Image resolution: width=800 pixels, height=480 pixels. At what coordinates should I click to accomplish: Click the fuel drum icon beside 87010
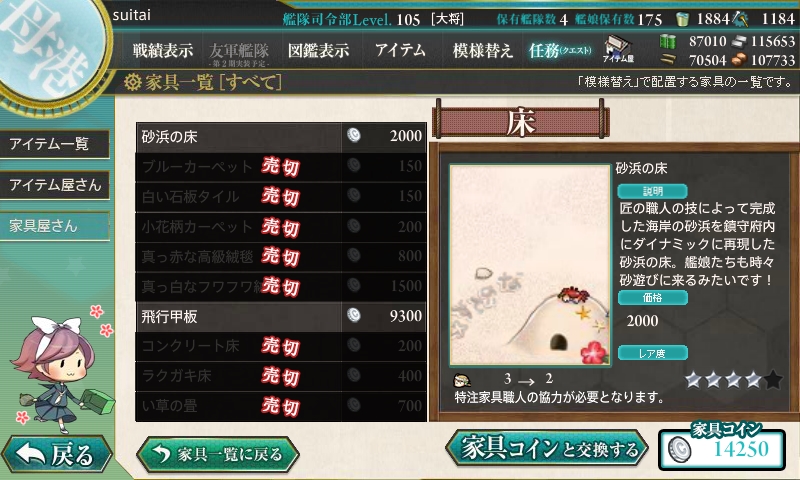coord(667,41)
